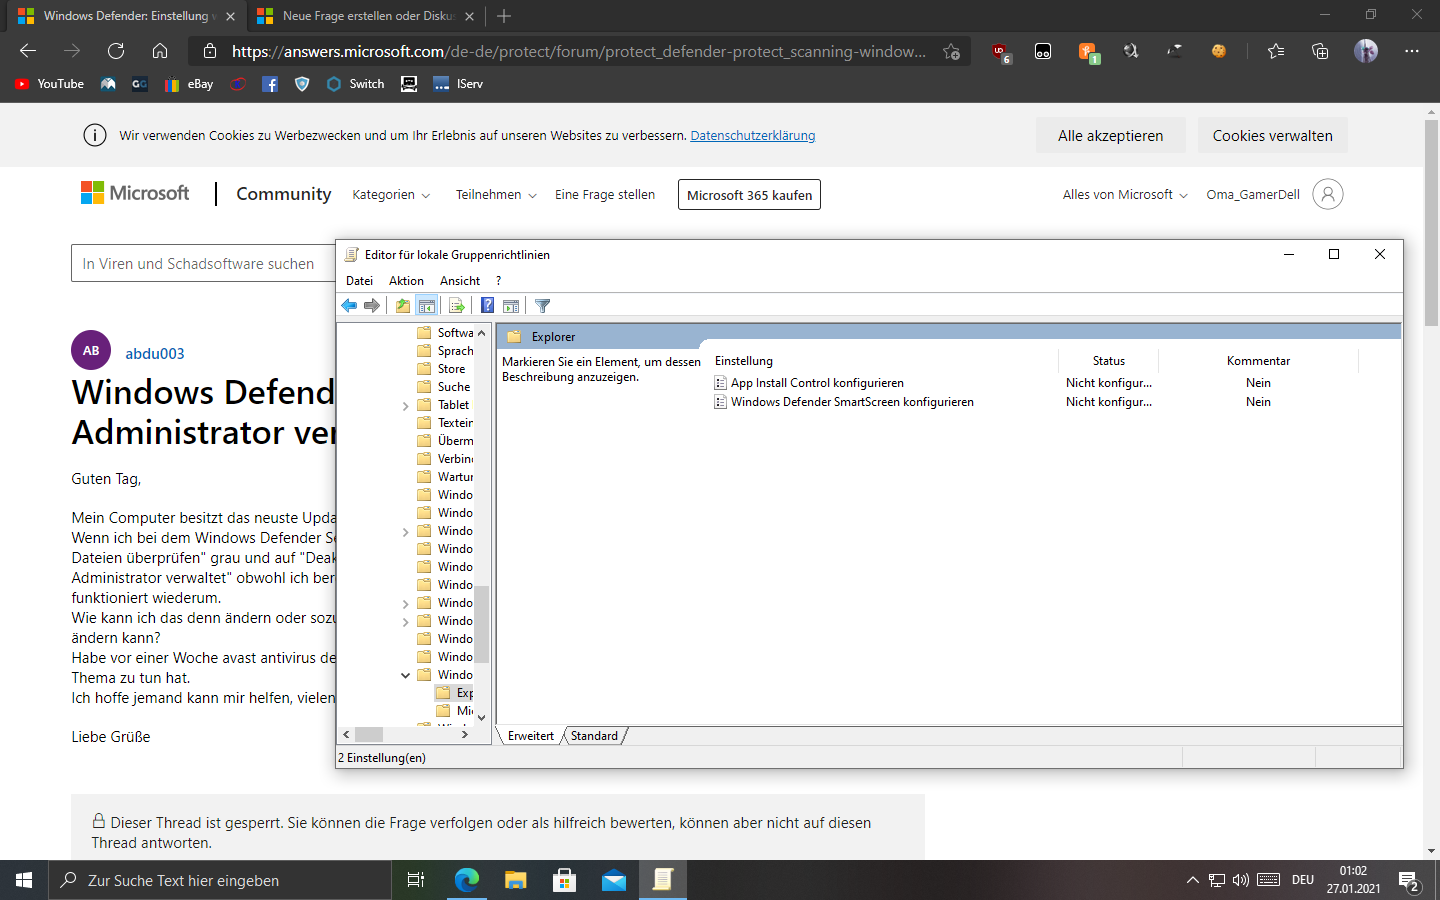Switch to the Standard tab
This screenshot has height=900, width=1440.
point(594,736)
